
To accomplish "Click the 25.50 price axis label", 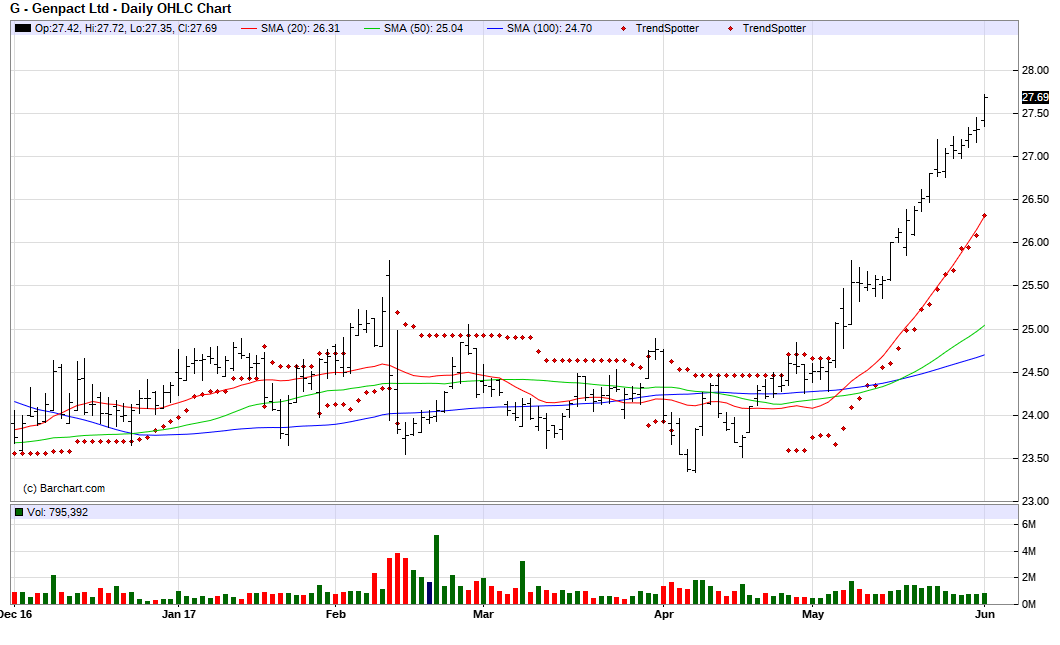I will (1035, 285).
